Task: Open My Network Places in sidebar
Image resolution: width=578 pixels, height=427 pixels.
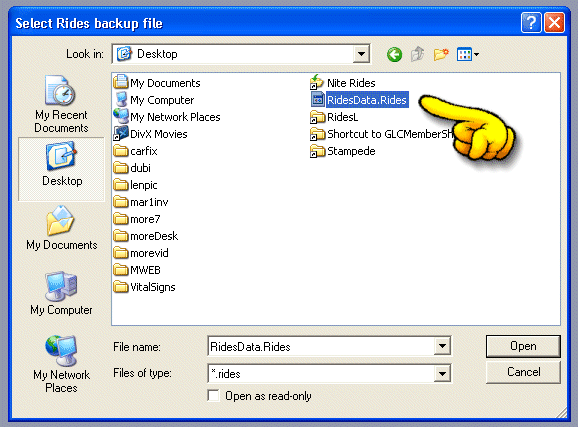Action: tap(61, 364)
